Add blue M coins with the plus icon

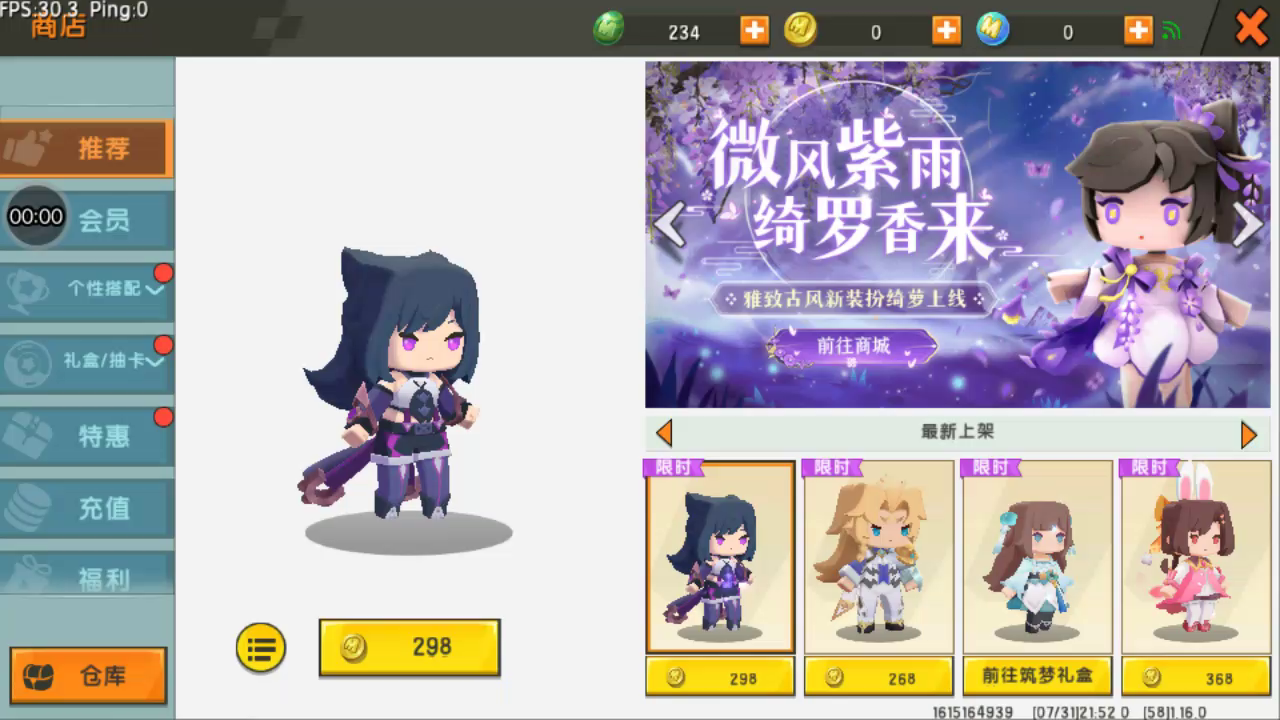pos(1138,31)
